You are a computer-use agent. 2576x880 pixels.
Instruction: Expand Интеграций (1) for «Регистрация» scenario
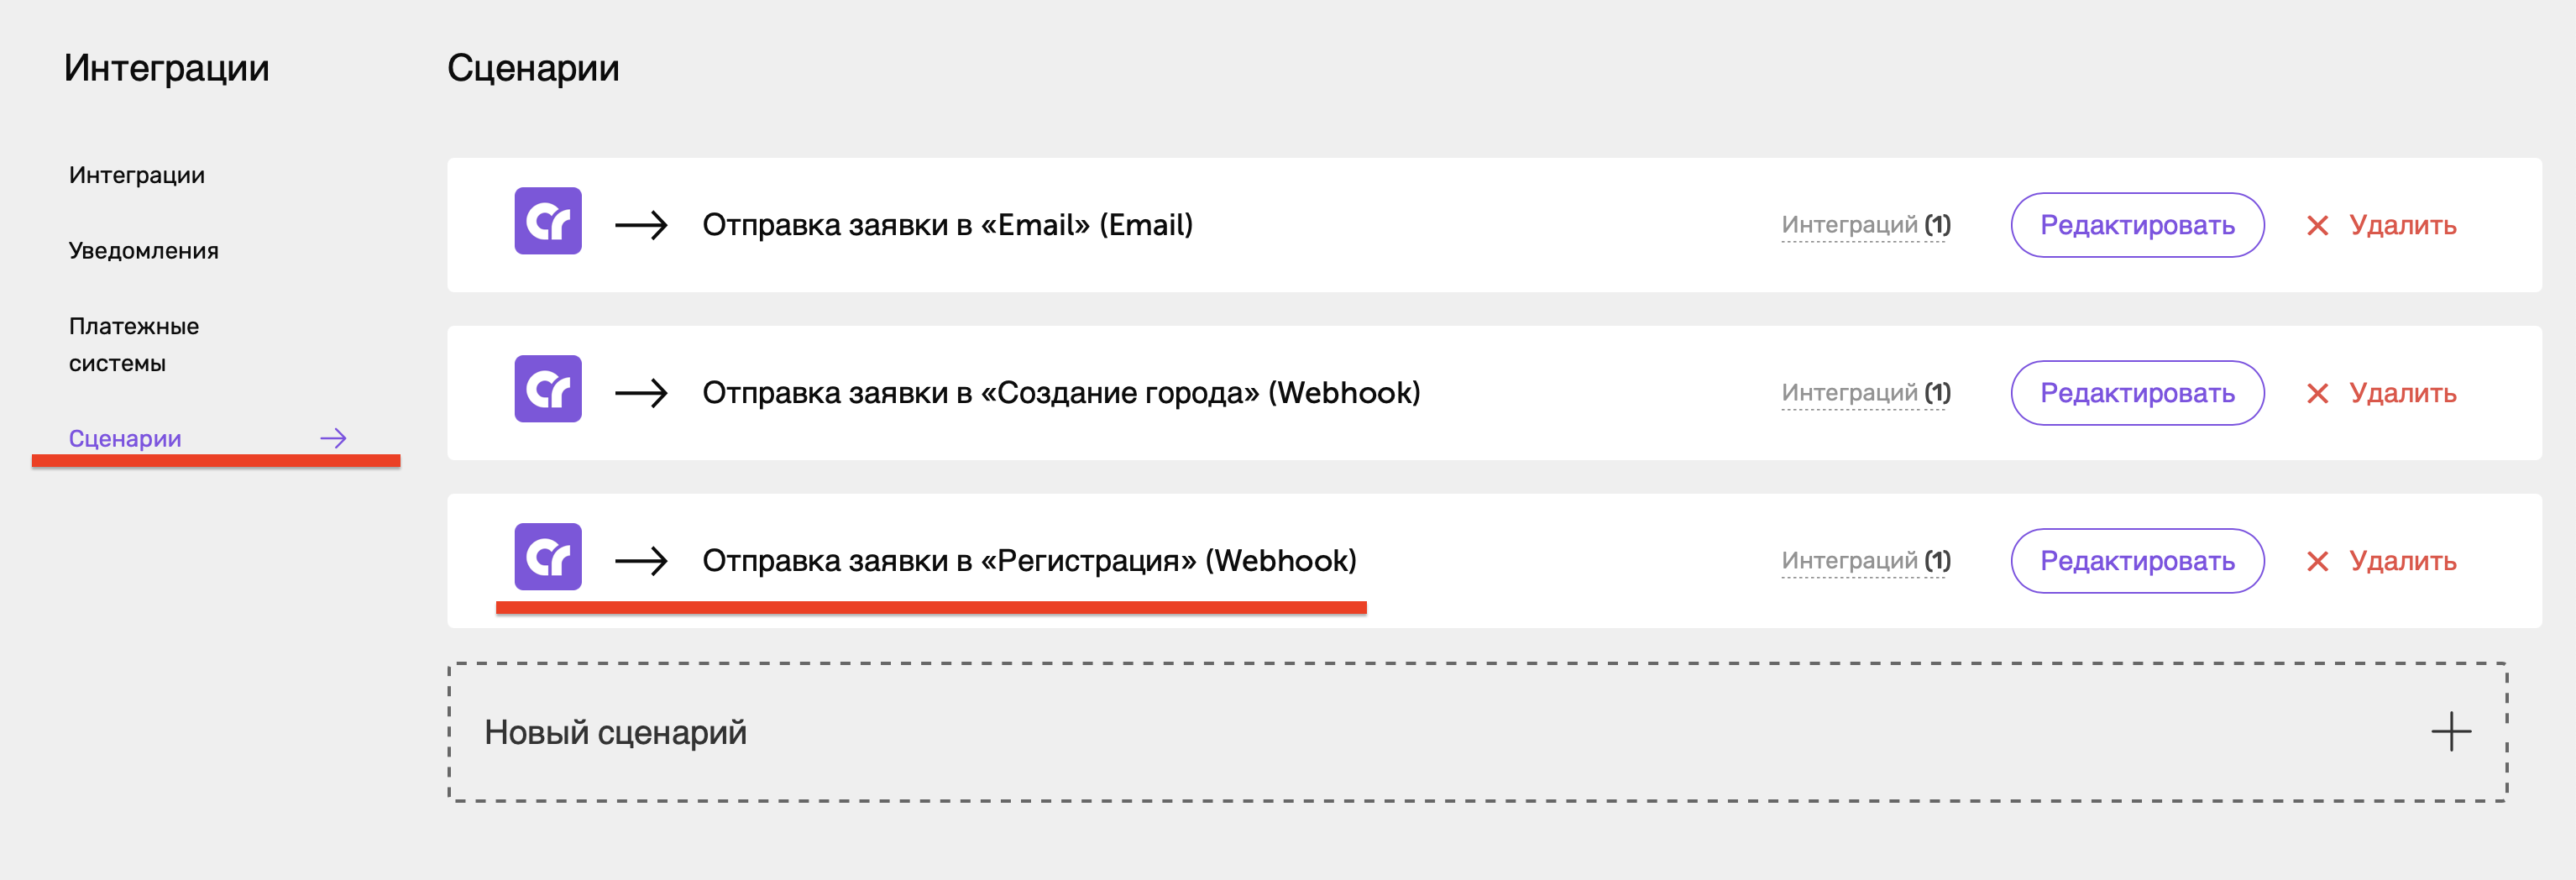pyautogui.click(x=1866, y=561)
